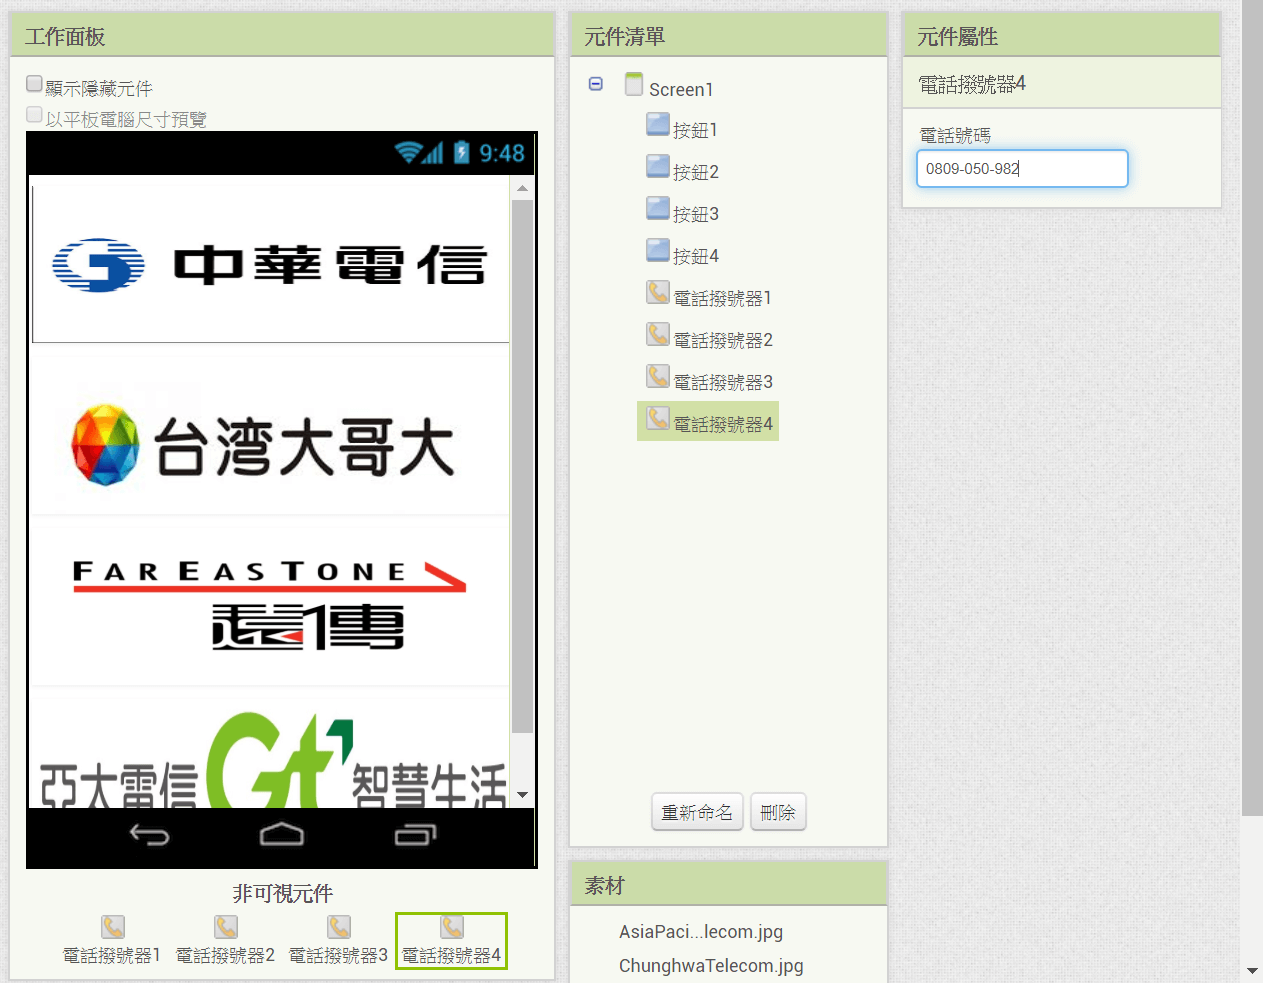Select 按鈕1 in the component tree

[x=695, y=130]
